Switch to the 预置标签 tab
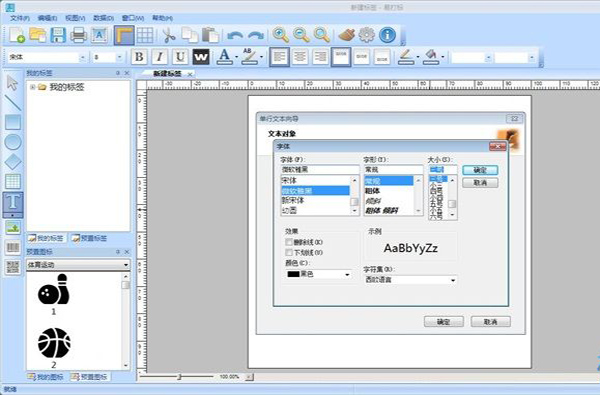 (90, 238)
